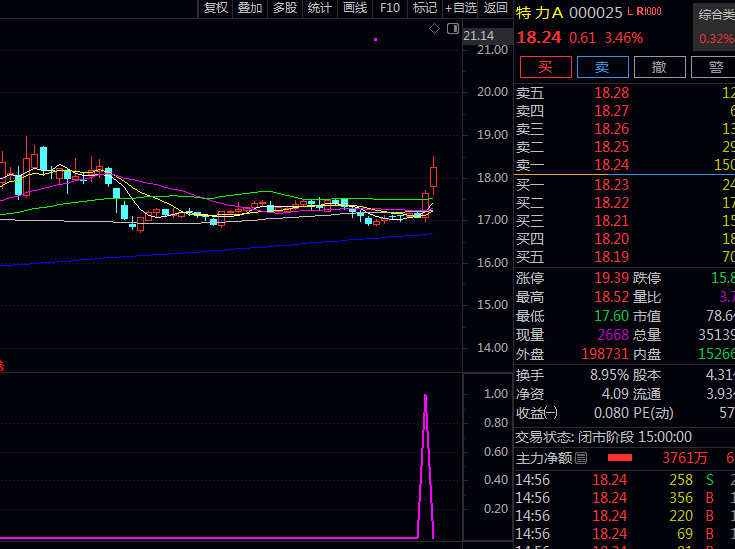Click the red 主力净额 bar indicator

620,458
